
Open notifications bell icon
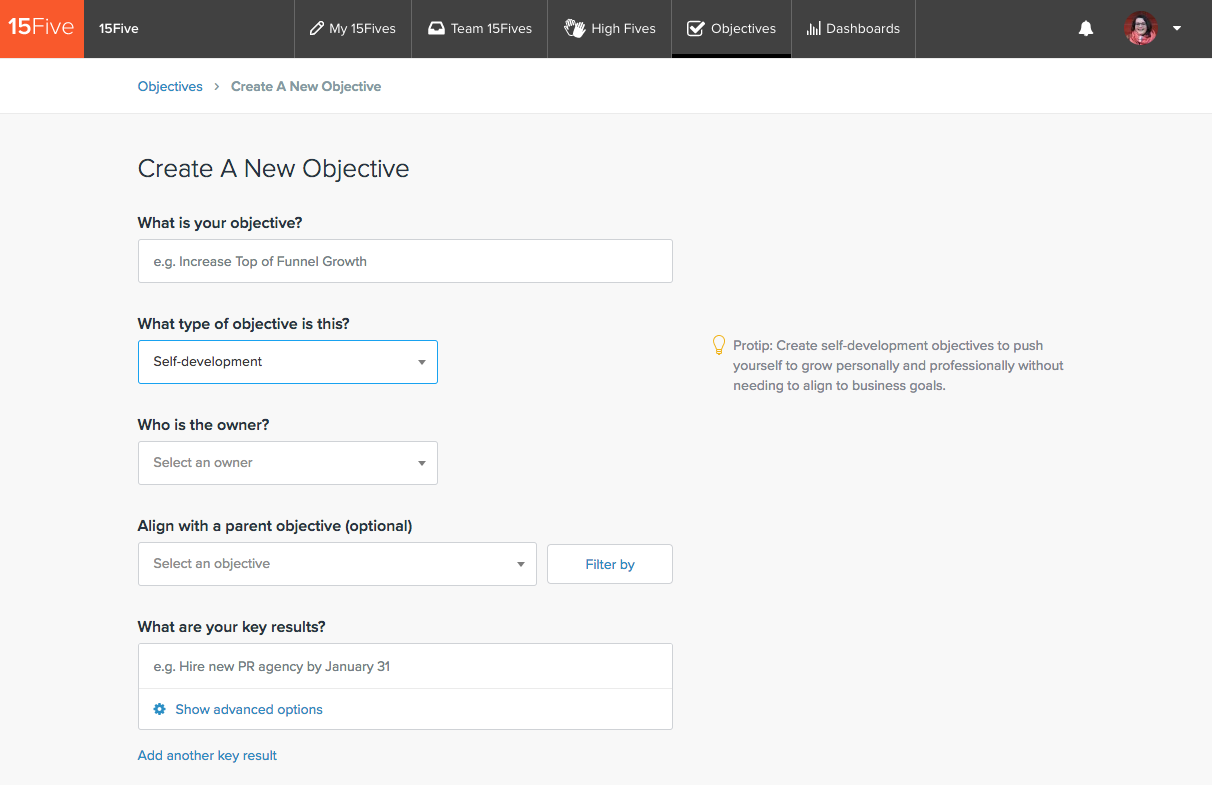coord(1086,29)
